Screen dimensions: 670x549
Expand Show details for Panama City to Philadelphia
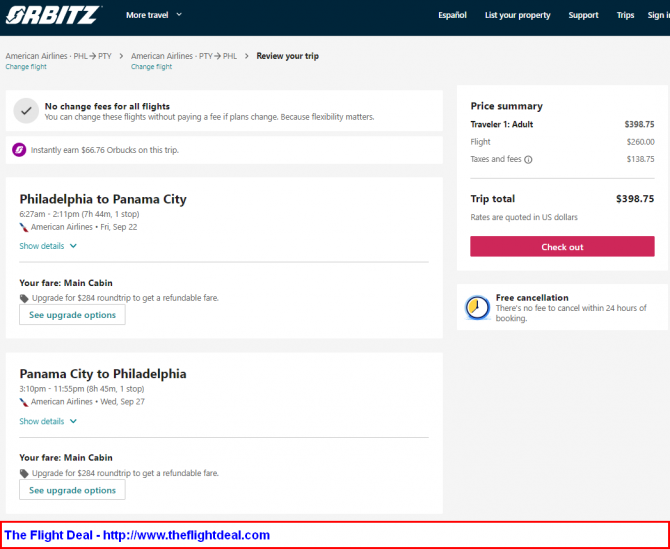[48, 421]
